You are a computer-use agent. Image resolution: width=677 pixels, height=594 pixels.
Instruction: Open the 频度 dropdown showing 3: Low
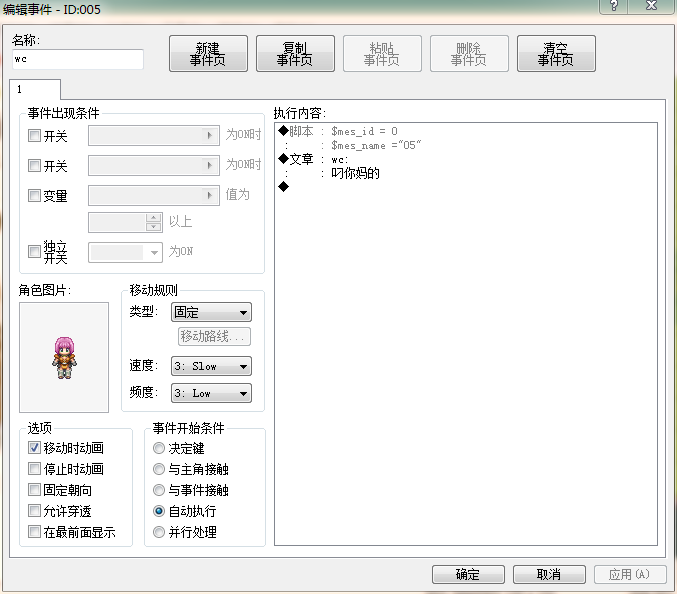[211, 393]
